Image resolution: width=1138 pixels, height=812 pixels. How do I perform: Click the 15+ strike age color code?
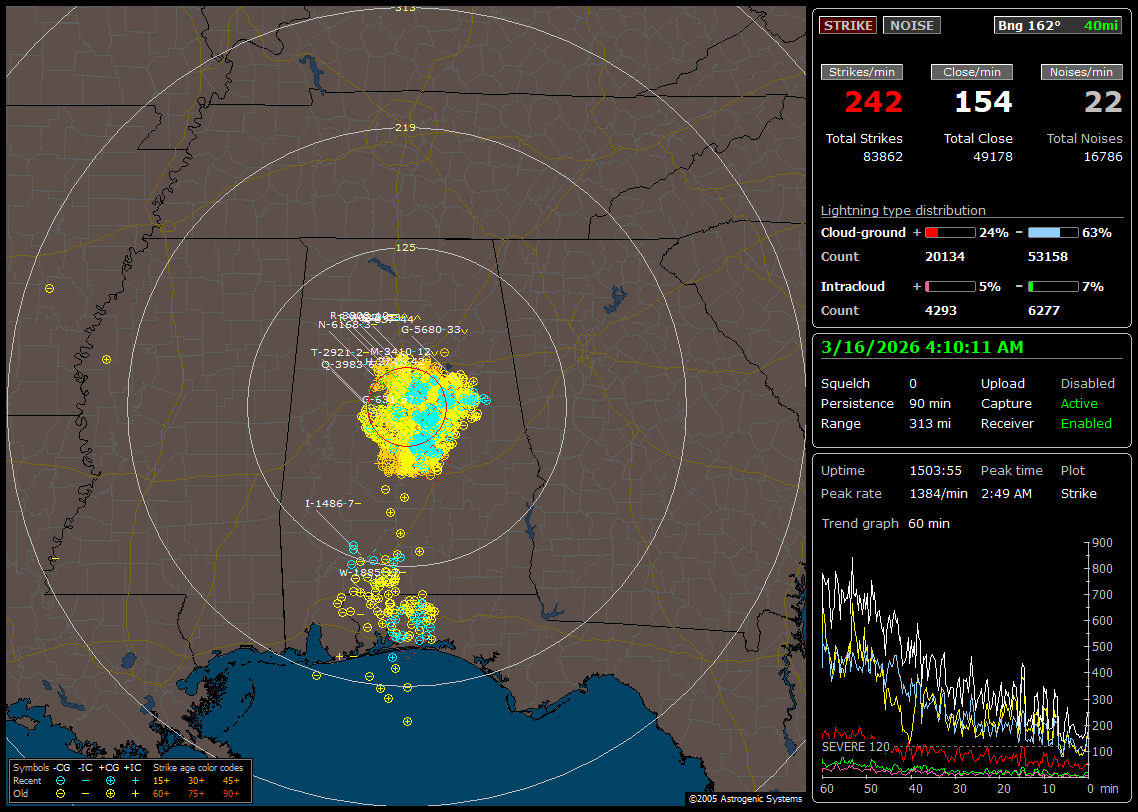pyautogui.click(x=161, y=780)
